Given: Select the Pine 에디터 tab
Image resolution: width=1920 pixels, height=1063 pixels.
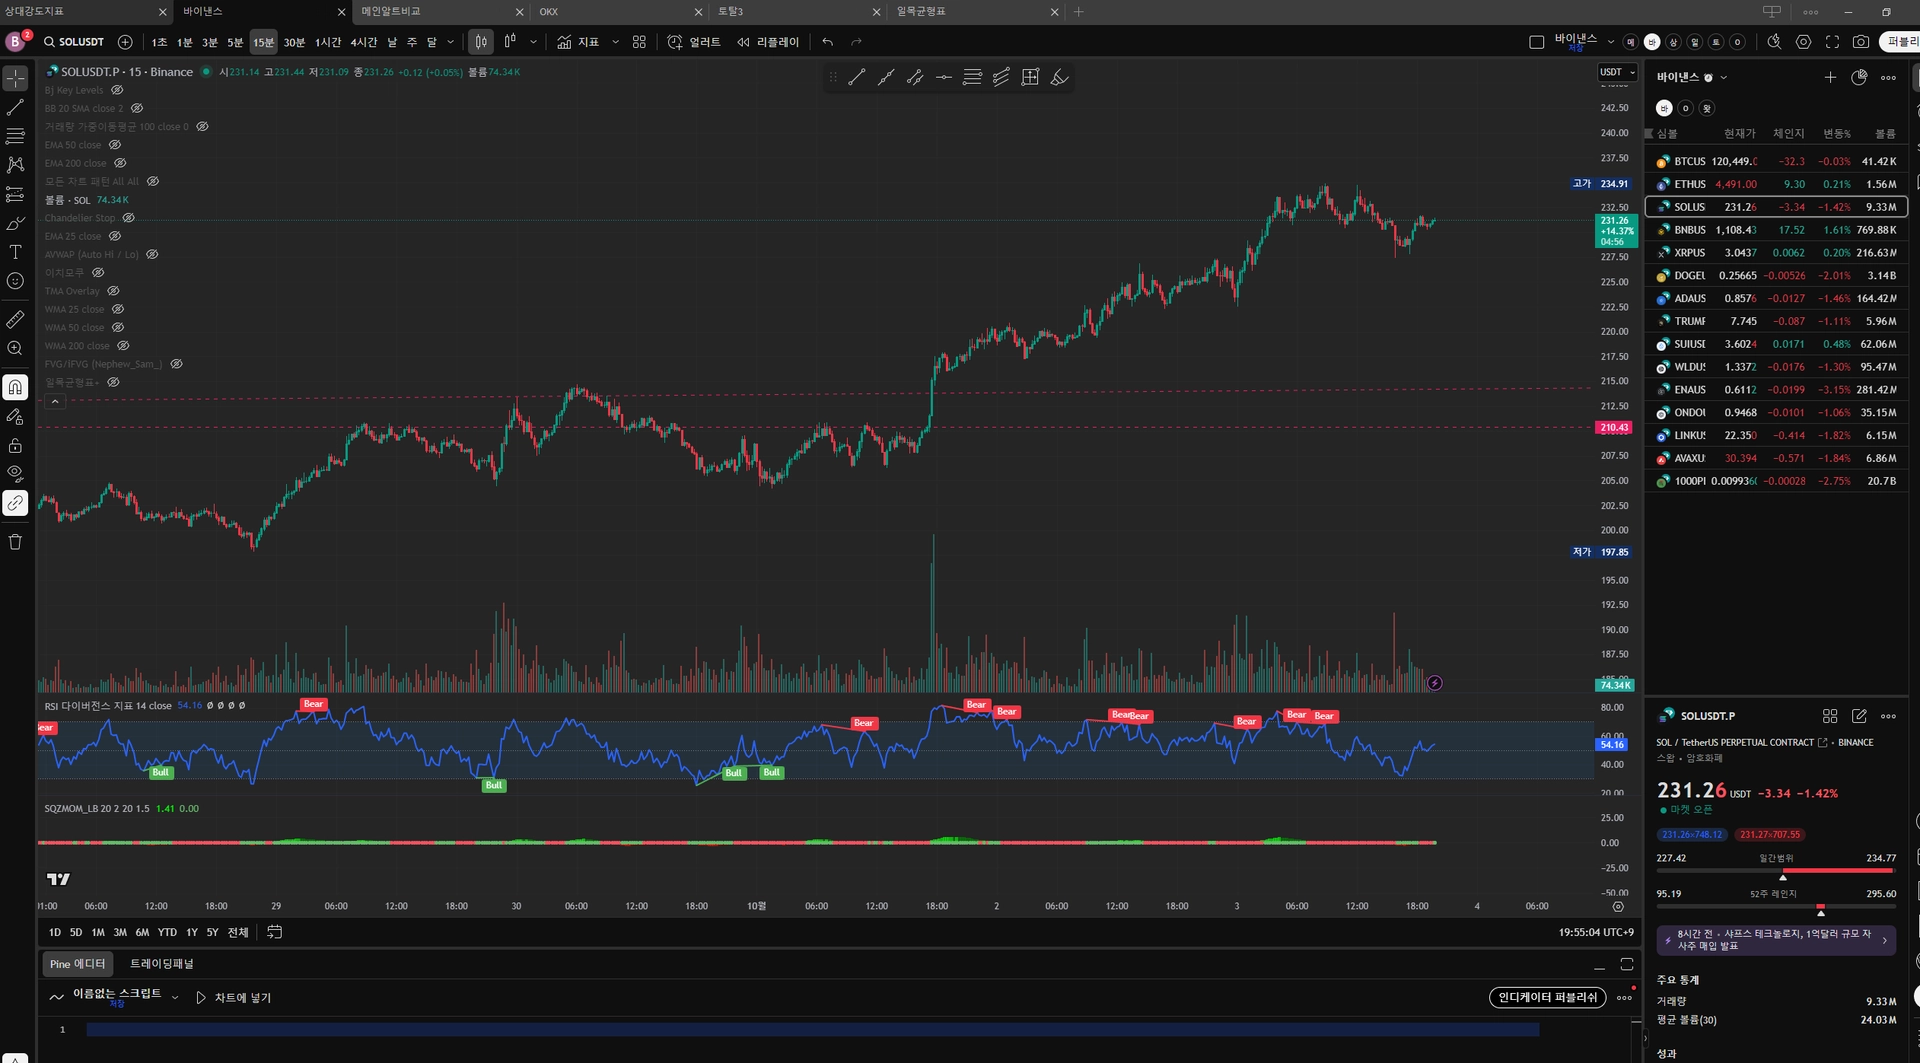Looking at the screenshot, I should tap(77, 964).
